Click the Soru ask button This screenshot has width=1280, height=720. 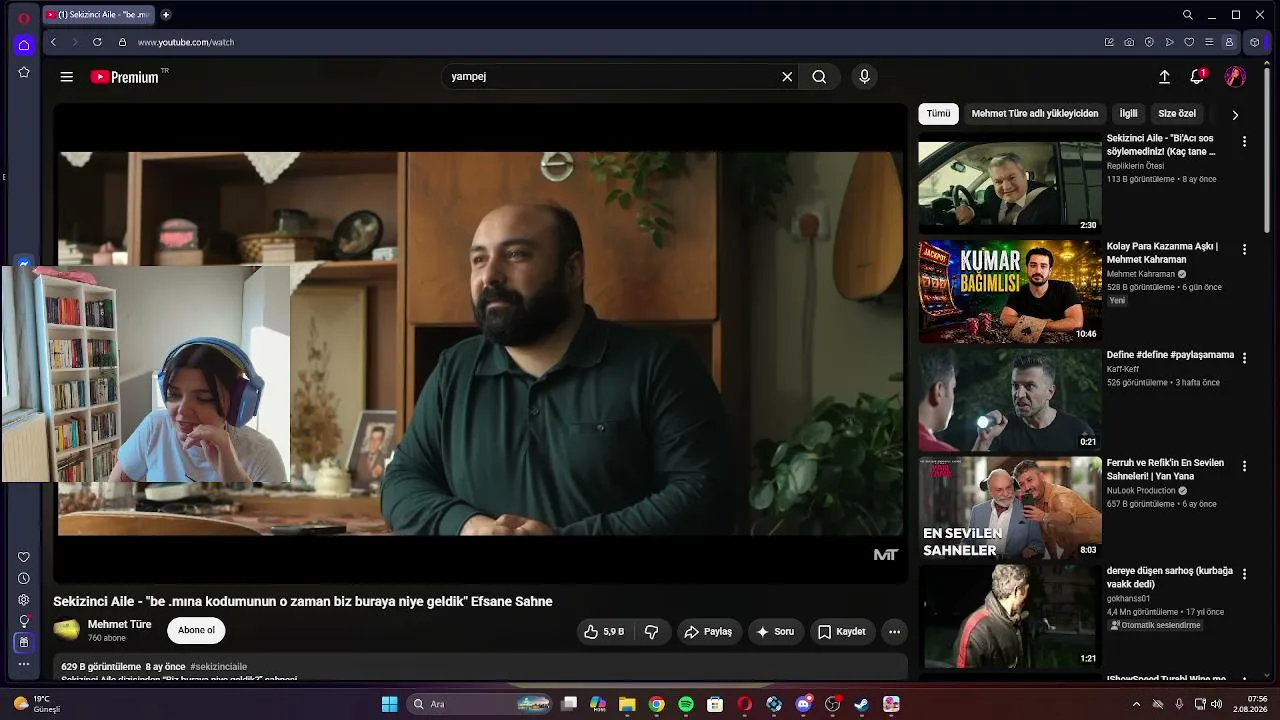(775, 631)
